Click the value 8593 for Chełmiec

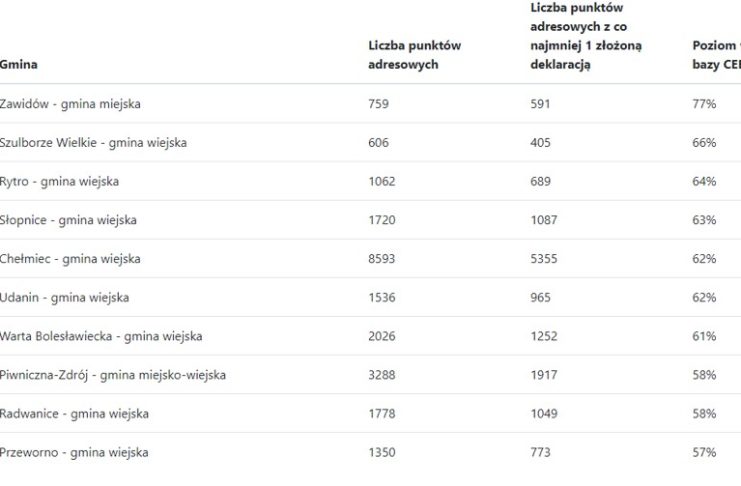(x=381, y=259)
